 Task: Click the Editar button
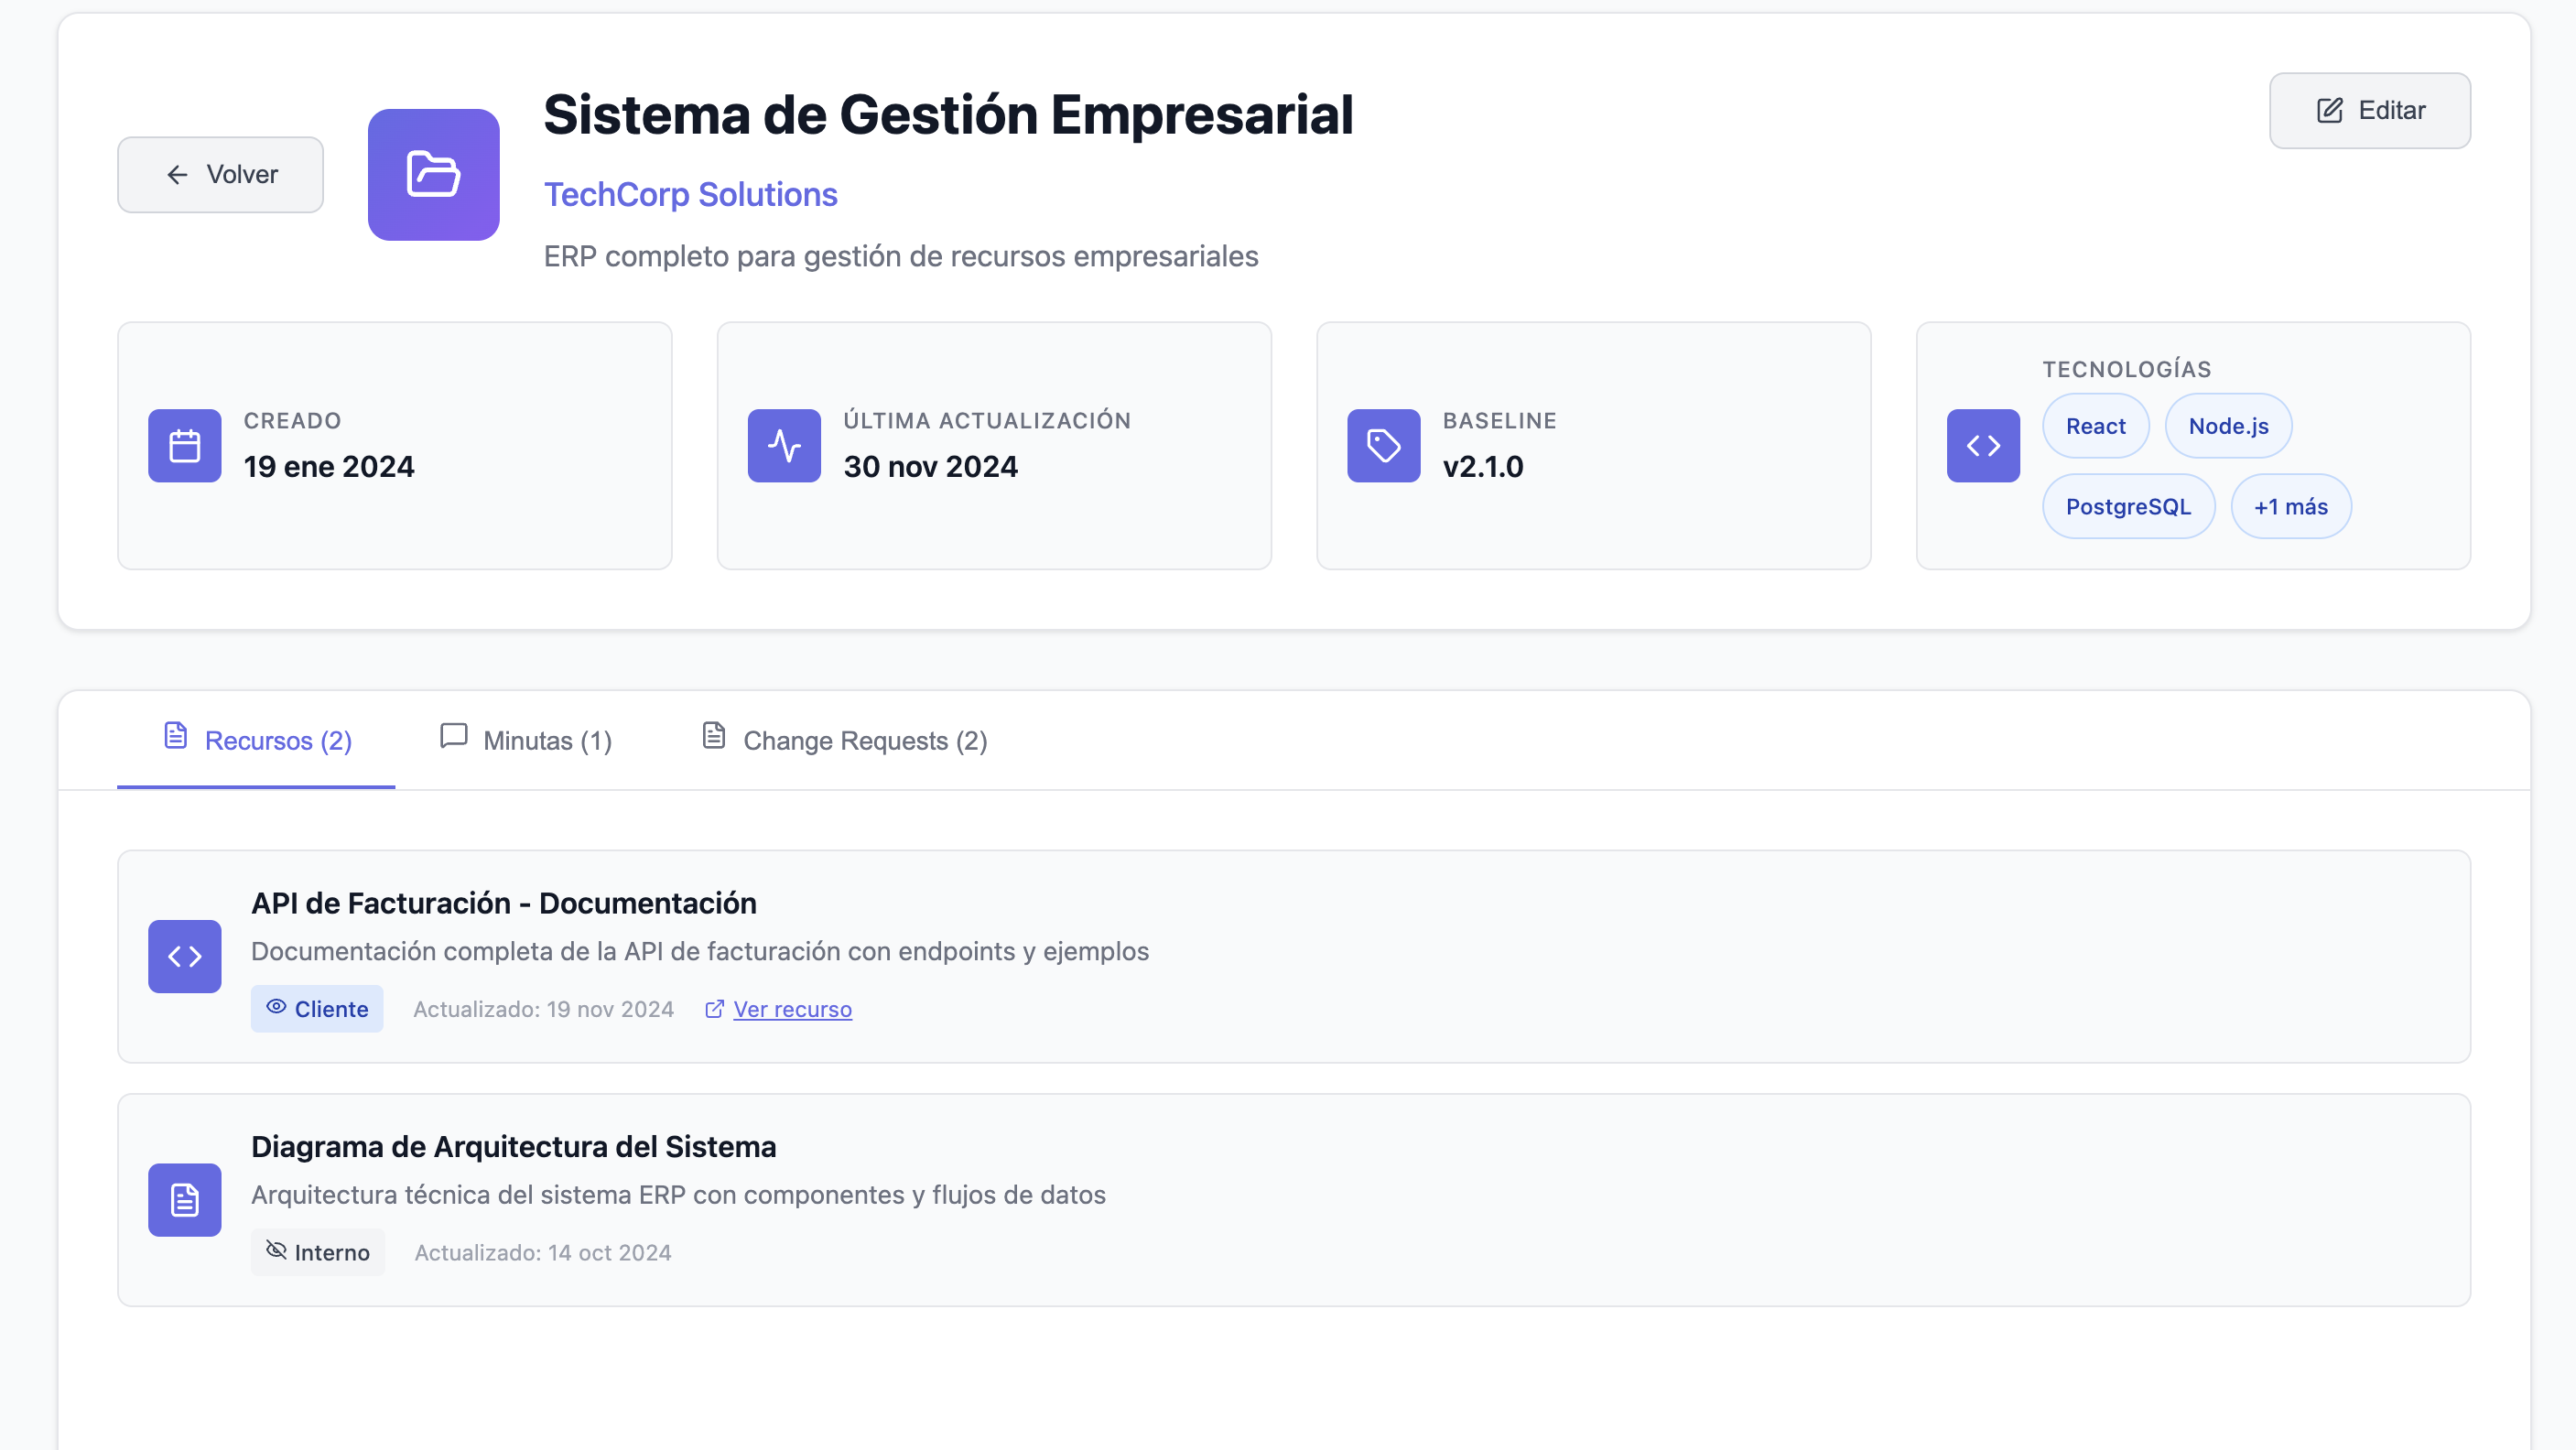(x=2369, y=111)
